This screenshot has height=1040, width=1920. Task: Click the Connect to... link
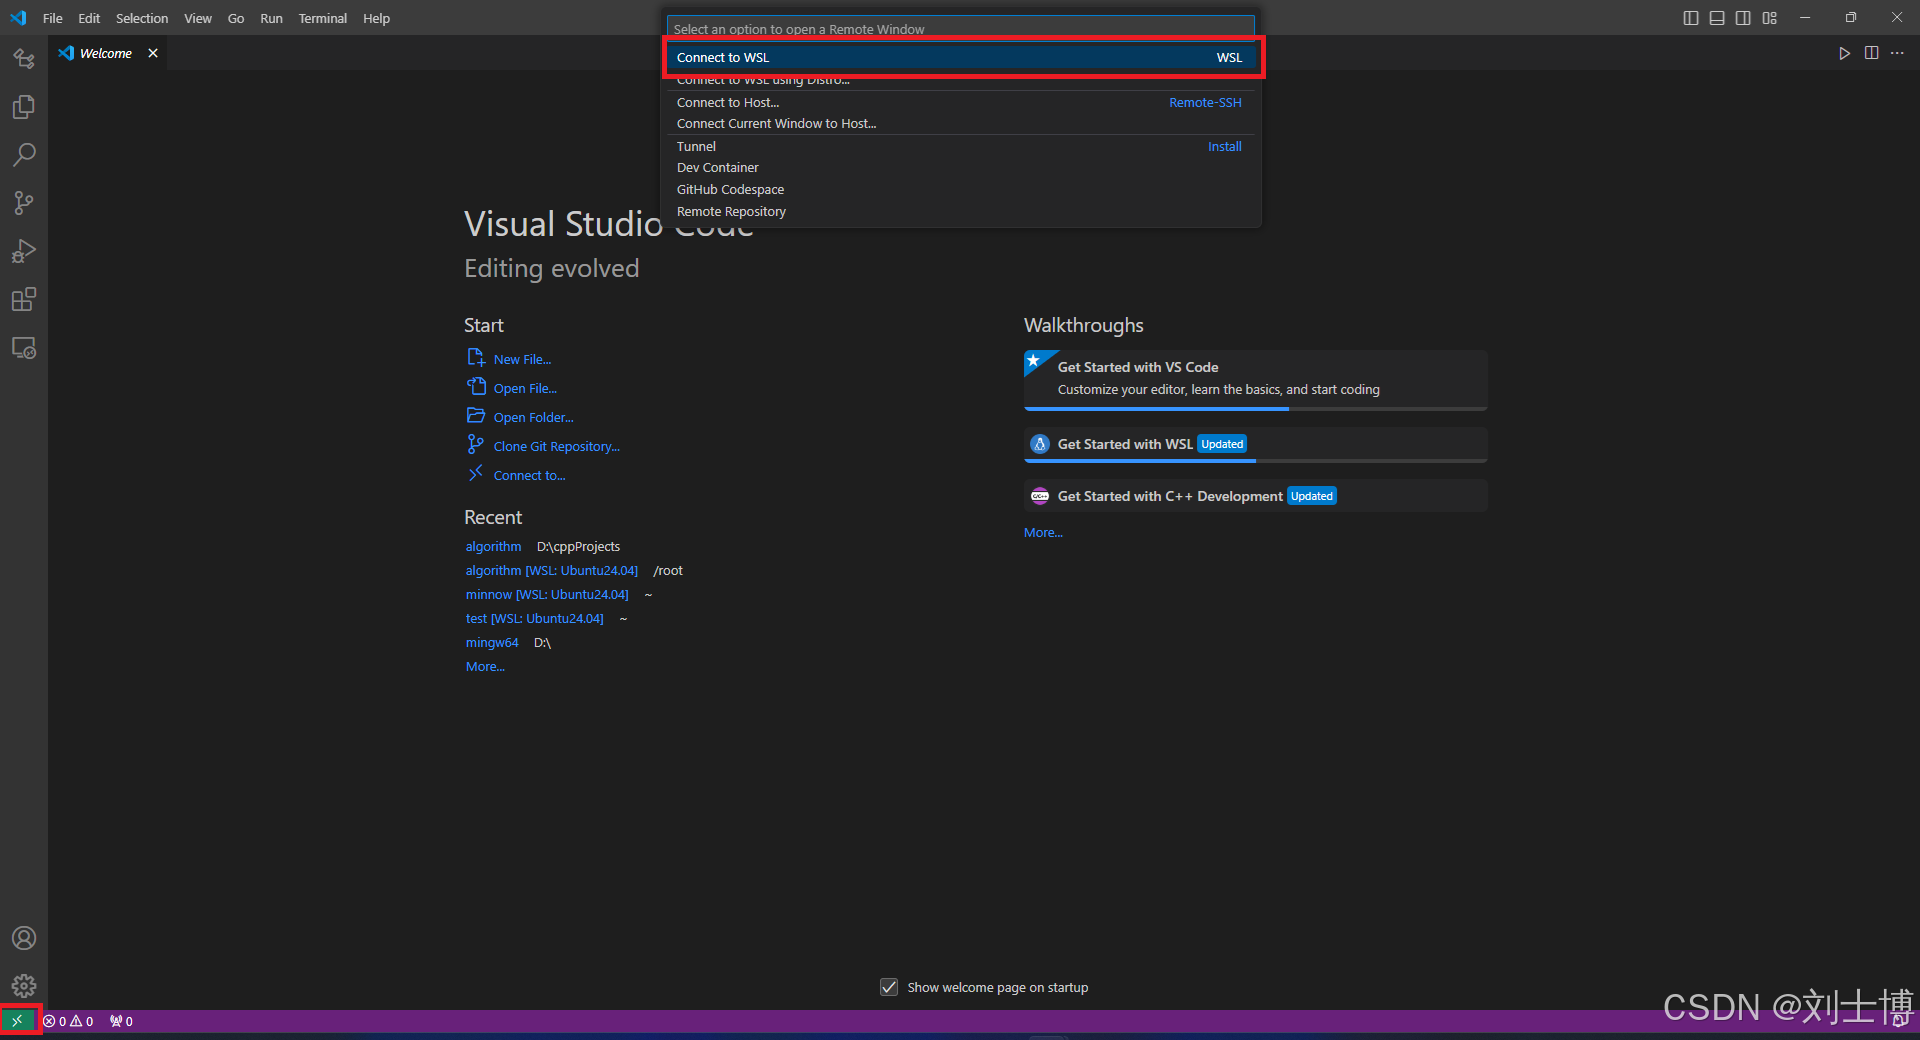tap(529, 475)
